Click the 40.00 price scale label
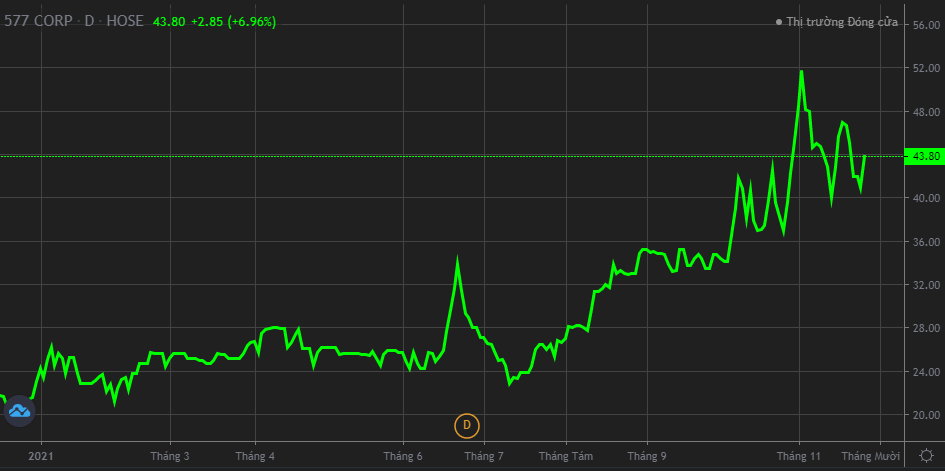 926,198
